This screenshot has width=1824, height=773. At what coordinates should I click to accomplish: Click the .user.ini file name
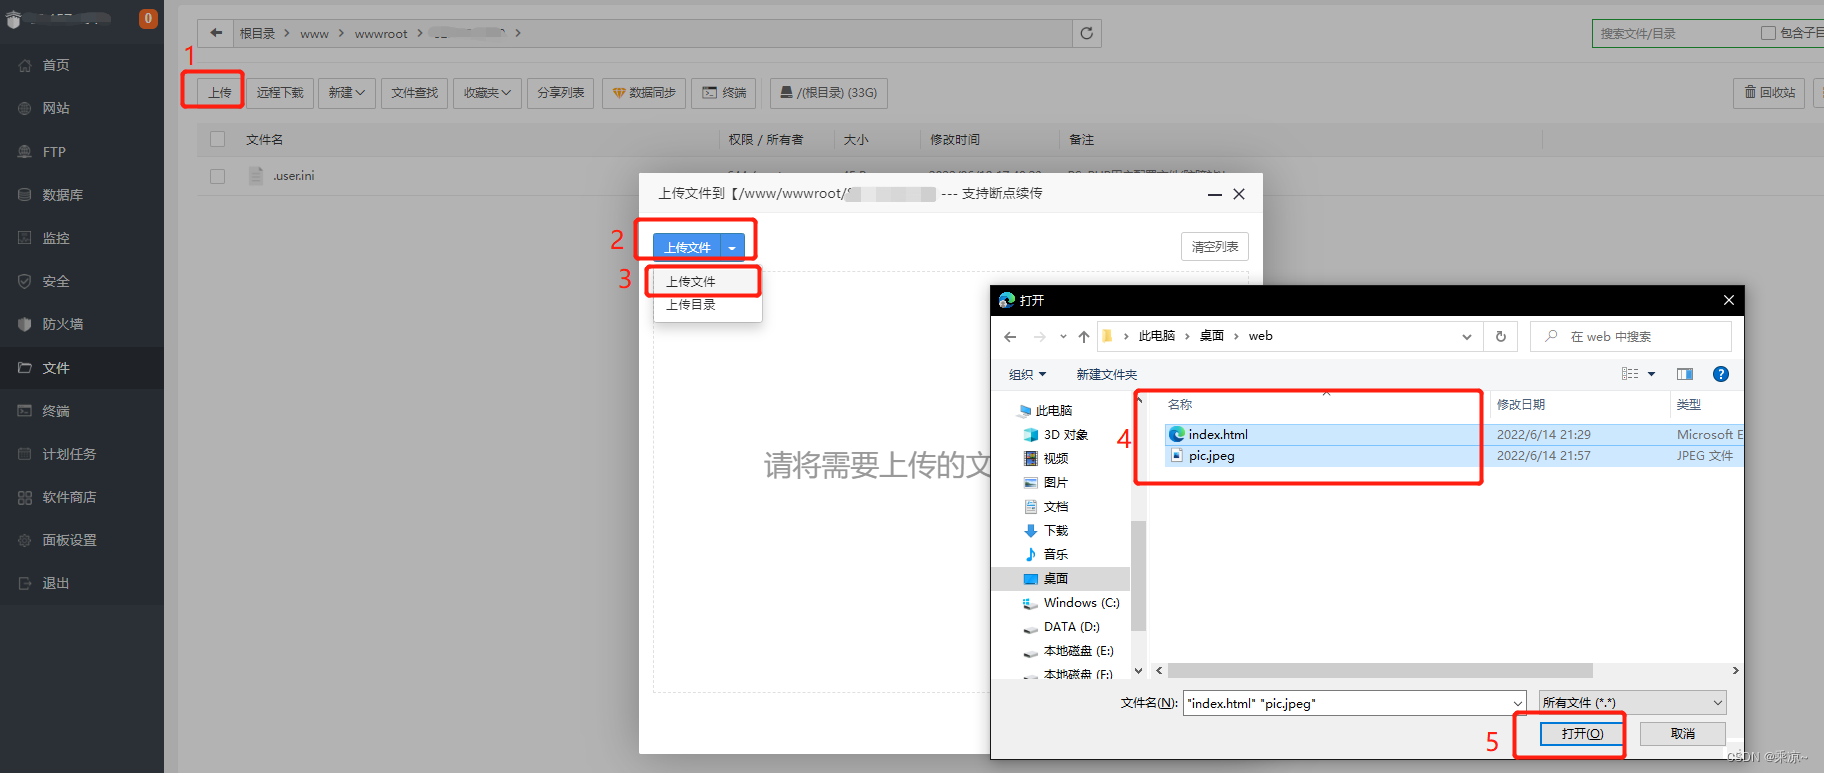point(294,176)
